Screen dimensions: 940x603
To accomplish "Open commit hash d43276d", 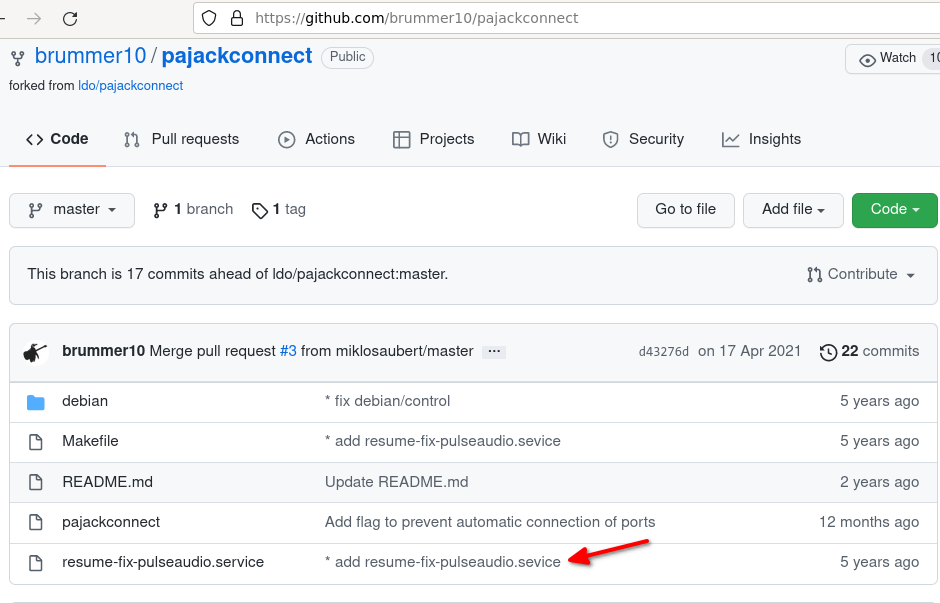I will pos(664,352).
